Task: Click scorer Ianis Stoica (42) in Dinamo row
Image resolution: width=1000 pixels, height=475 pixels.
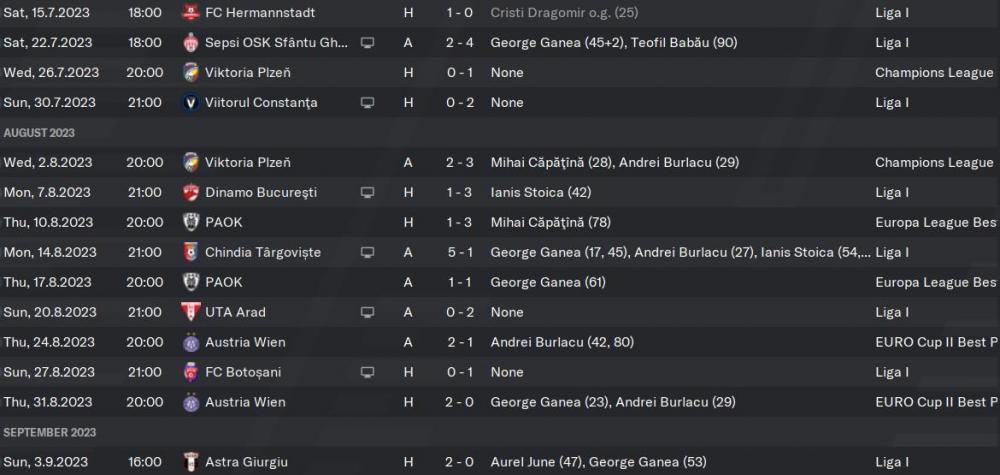Action: [x=541, y=193]
